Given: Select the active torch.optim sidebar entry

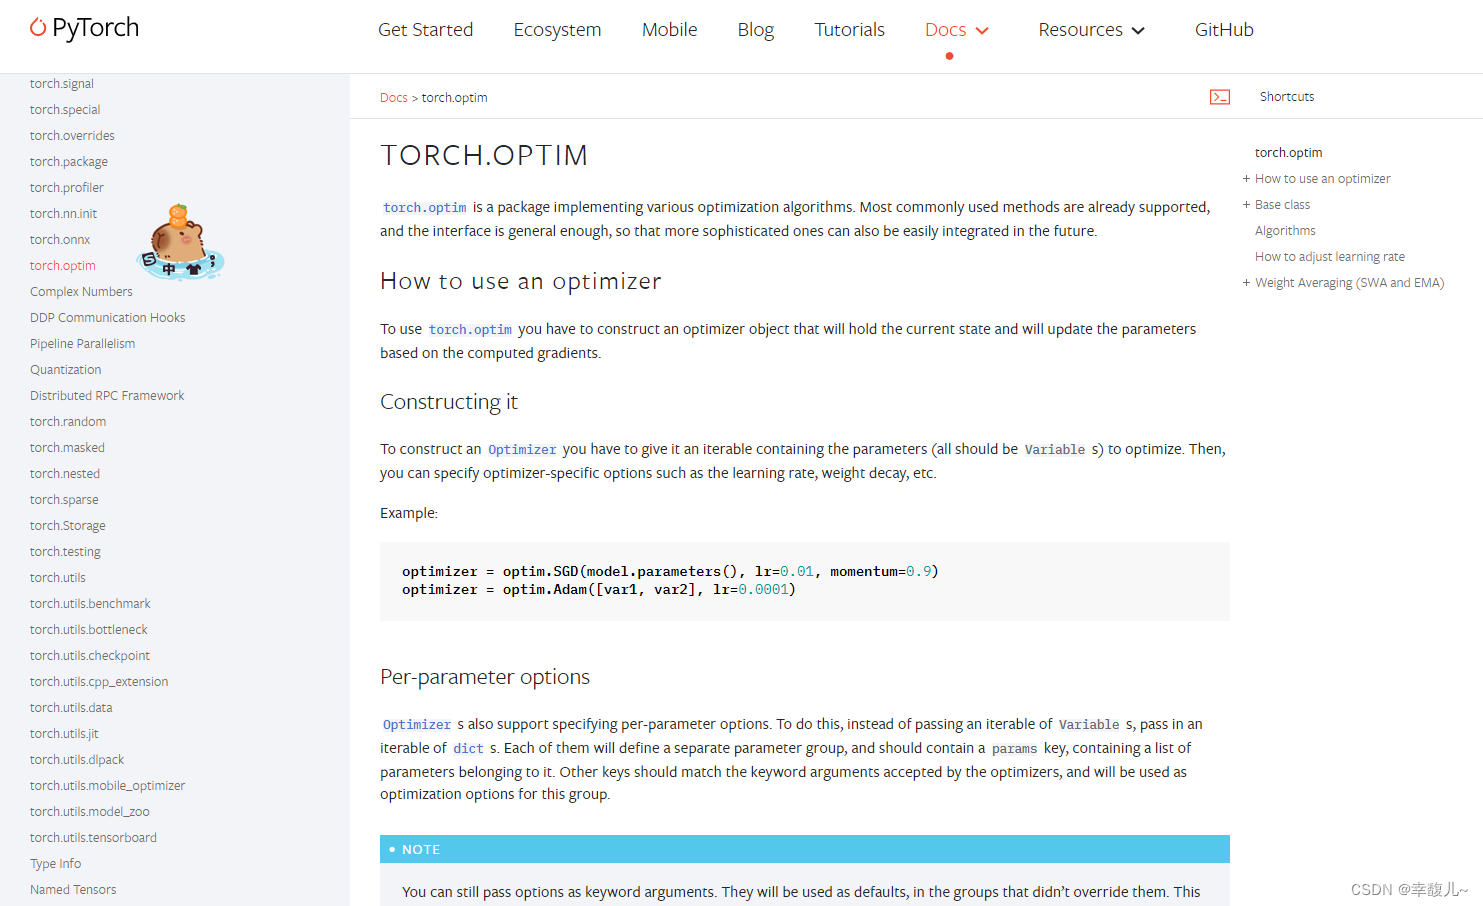Looking at the screenshot, I should [63, 266].
